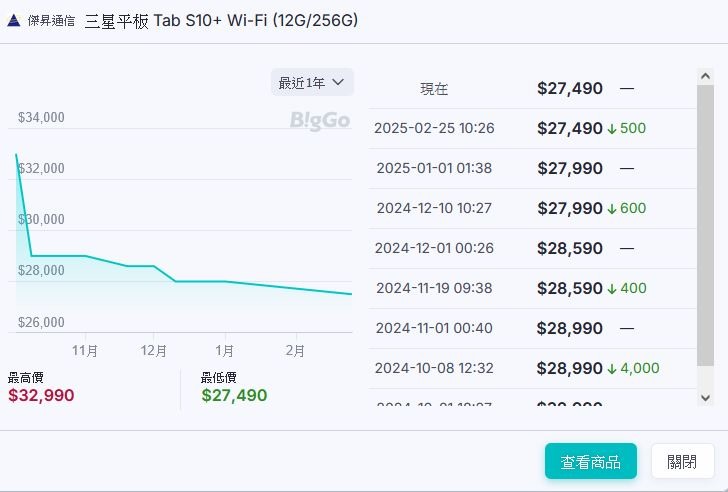Click the green down arrow next to 600
The width and height of the screenshot is (728, 492).
pyautogui.click(x=612, y=208)
